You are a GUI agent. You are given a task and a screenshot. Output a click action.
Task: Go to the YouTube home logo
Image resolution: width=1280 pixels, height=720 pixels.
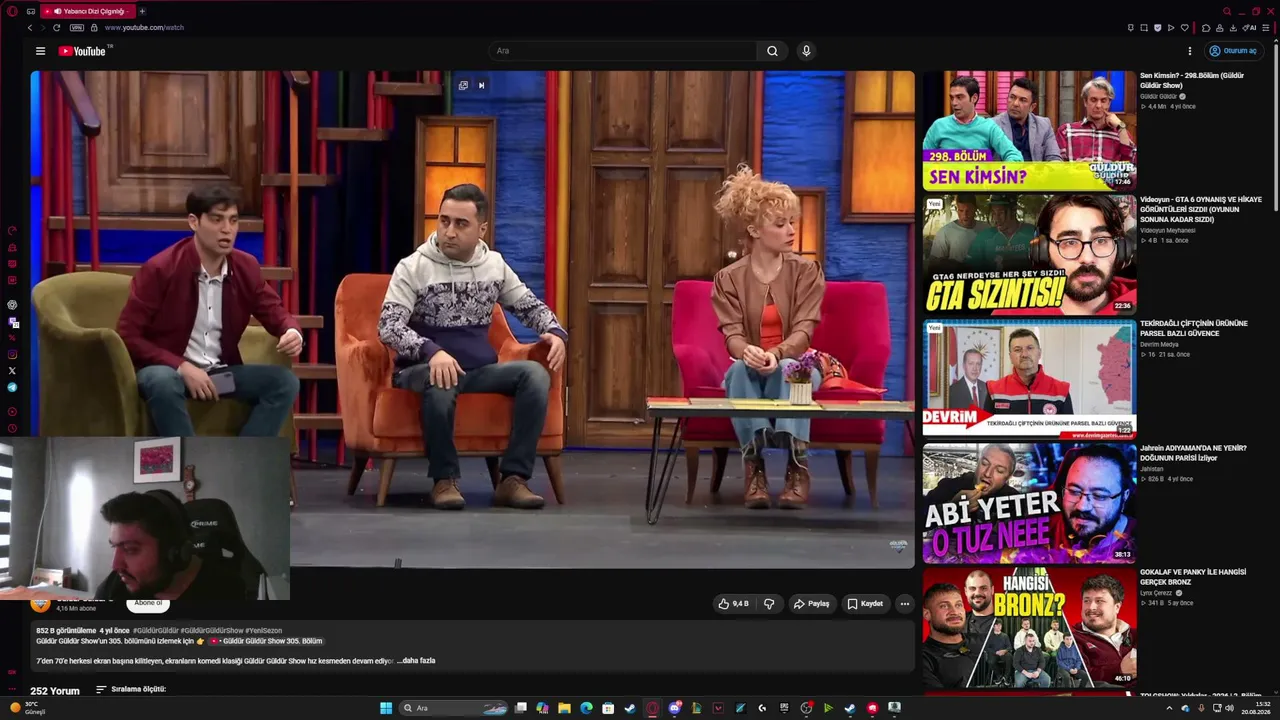(x=82, y=51)
